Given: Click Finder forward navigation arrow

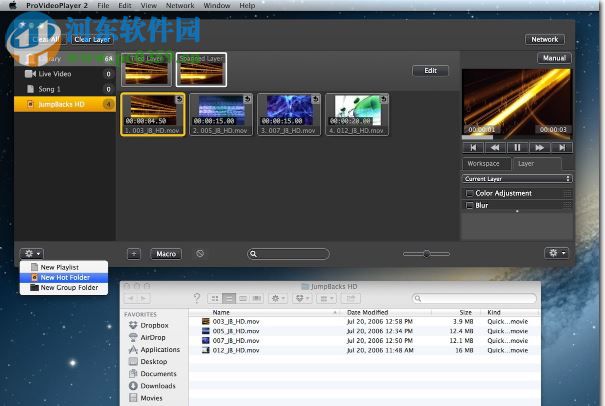Looking at the screenshot, I should pyautogui.click(x=144, y=298).
